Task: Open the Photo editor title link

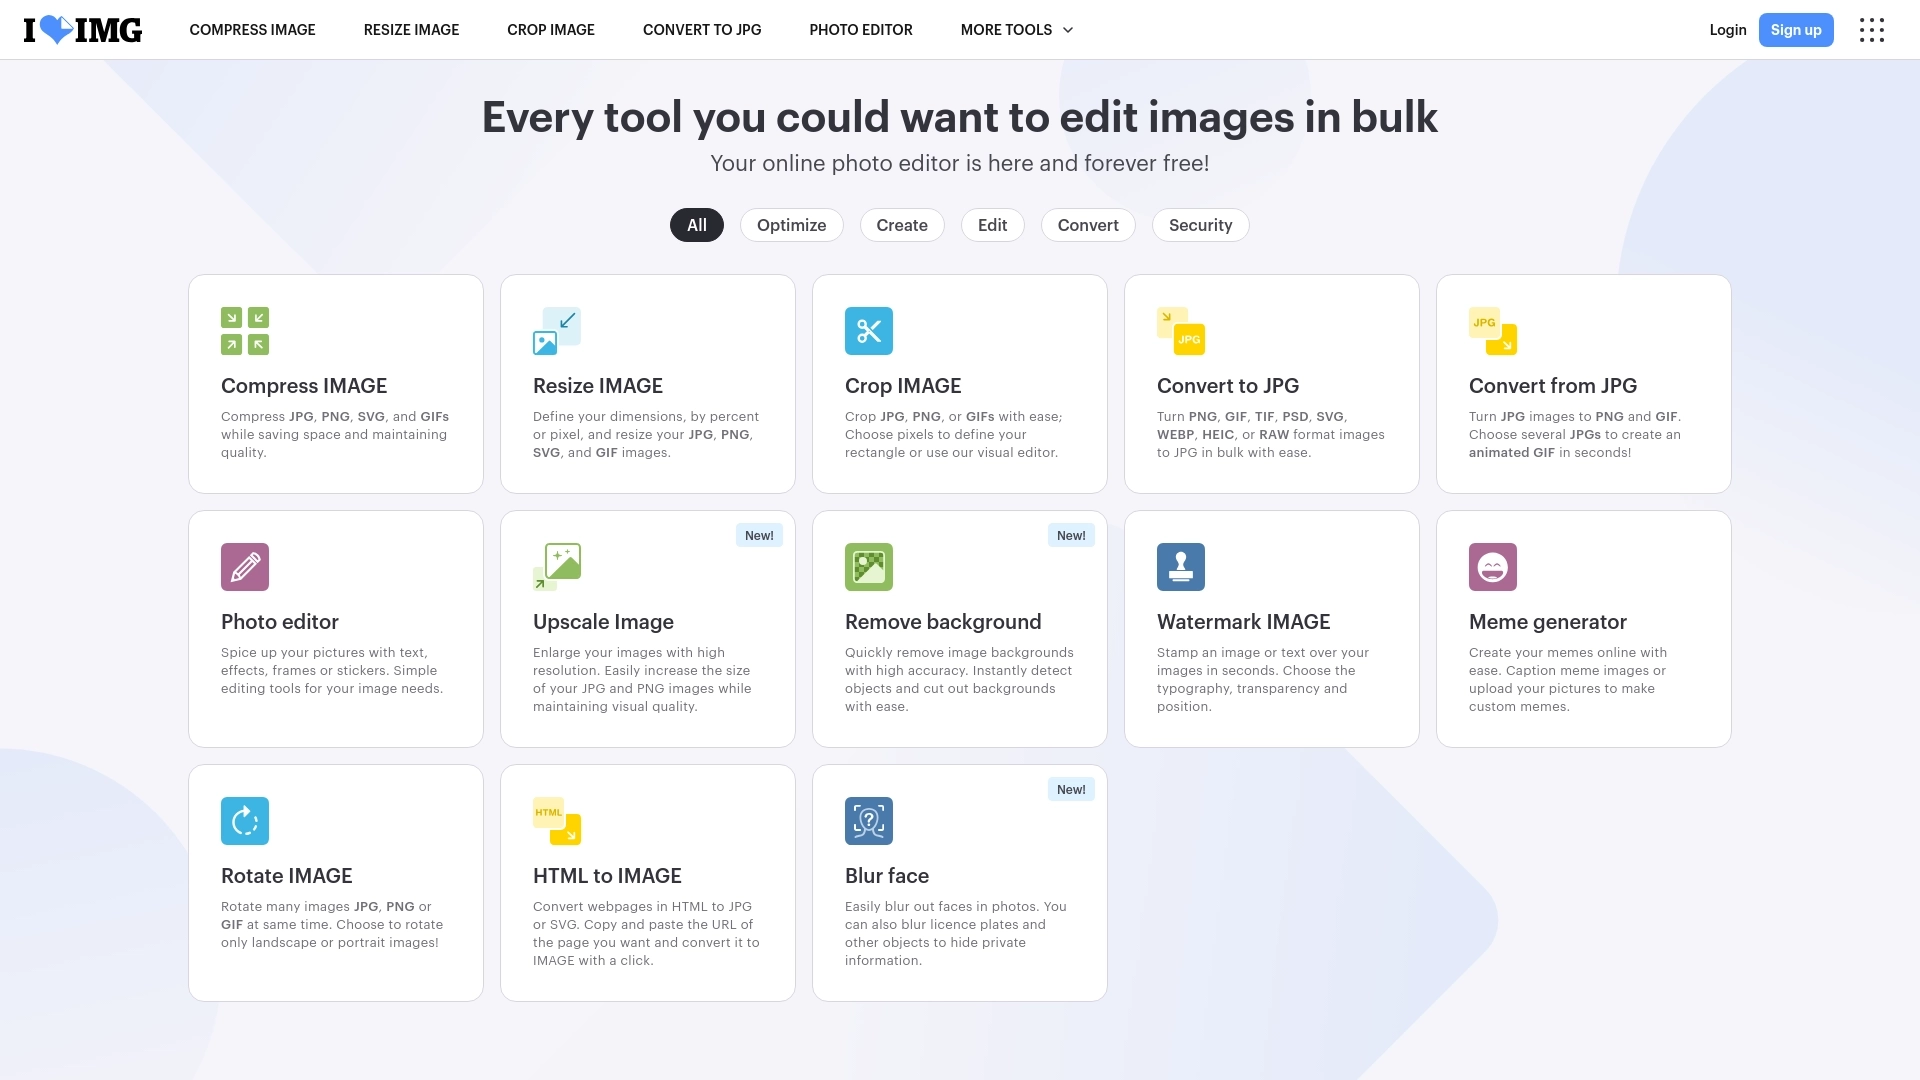Action: pos(280,622)
